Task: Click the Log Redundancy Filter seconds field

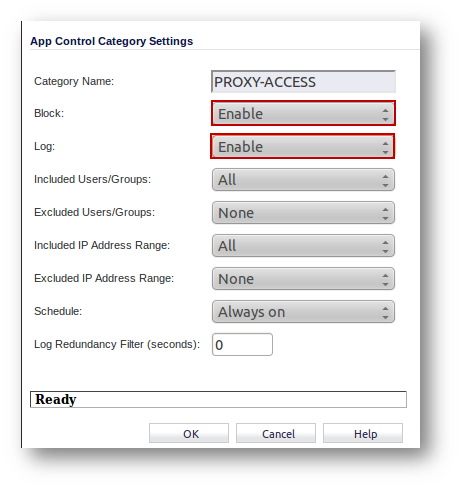Action: point(242,345)
